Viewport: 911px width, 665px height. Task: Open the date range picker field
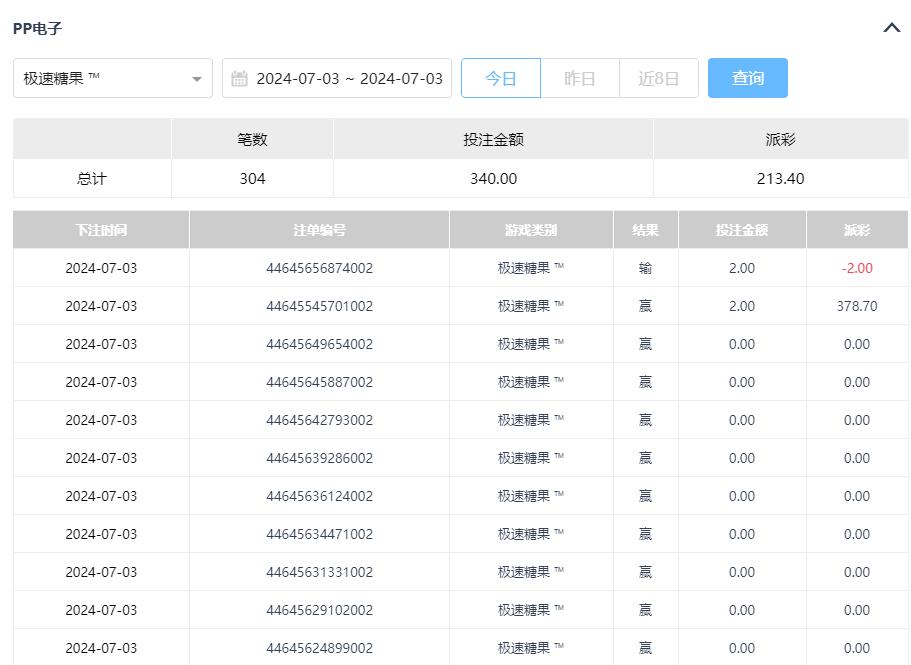348,78
